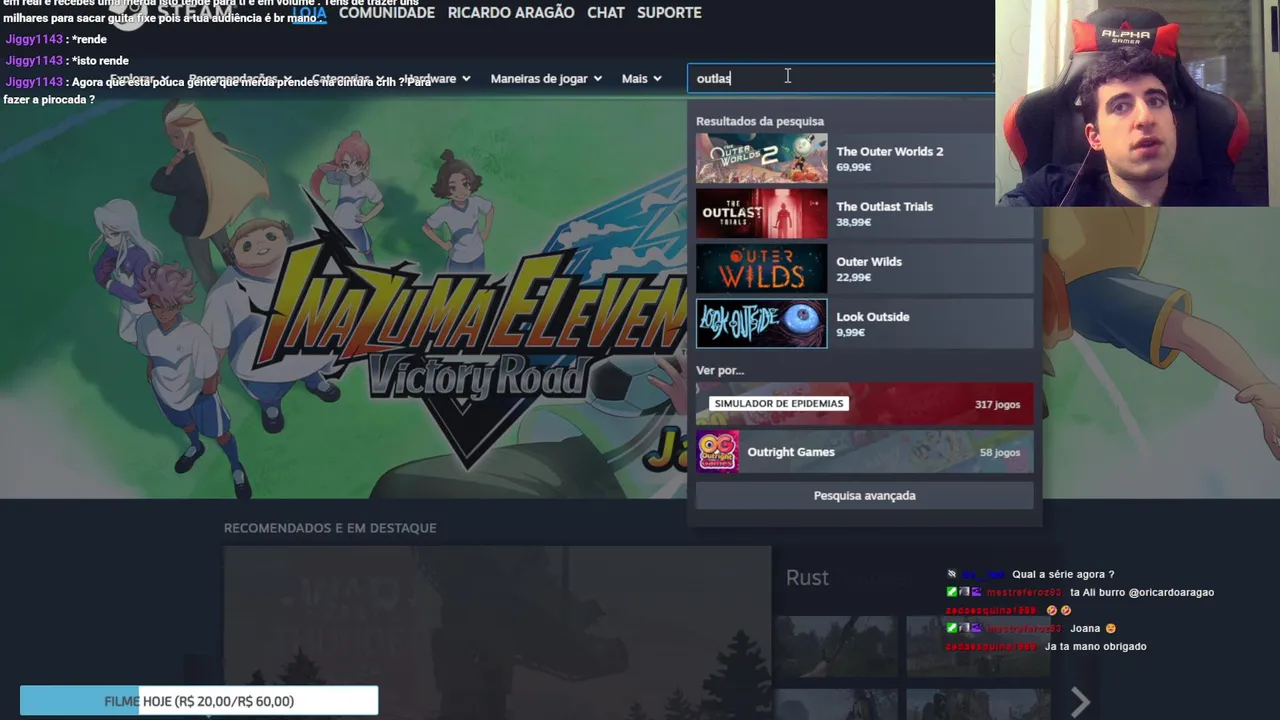Open the CHAT menu item
Viewport: 1280px width, 720px height.
point(606,13)
